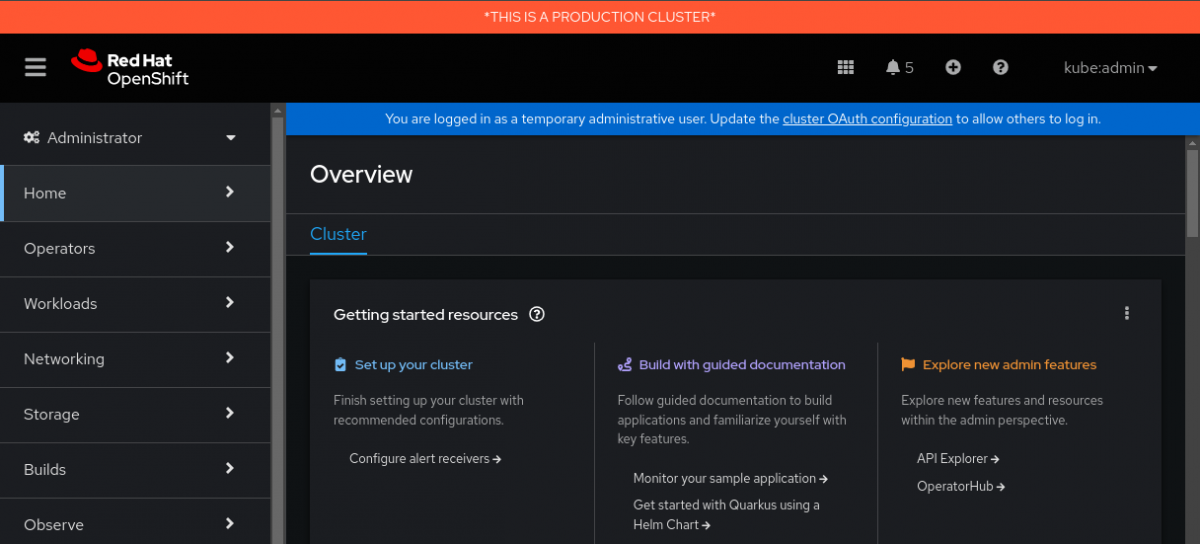The width and height of the screenshot is (1200, 544).
Task: Click the Set up your cluster clipboard icon
Action: coord(340,365)
